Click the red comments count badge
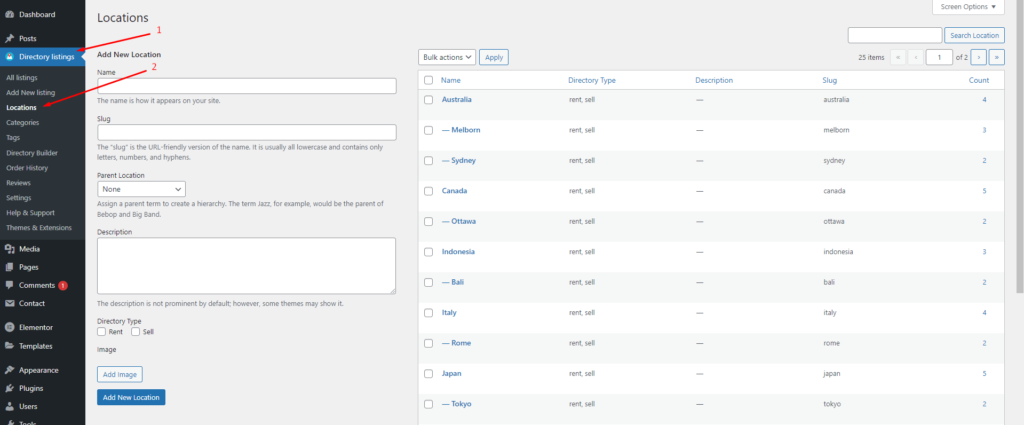Screen dimensions: 1024x425 [63, 285]
